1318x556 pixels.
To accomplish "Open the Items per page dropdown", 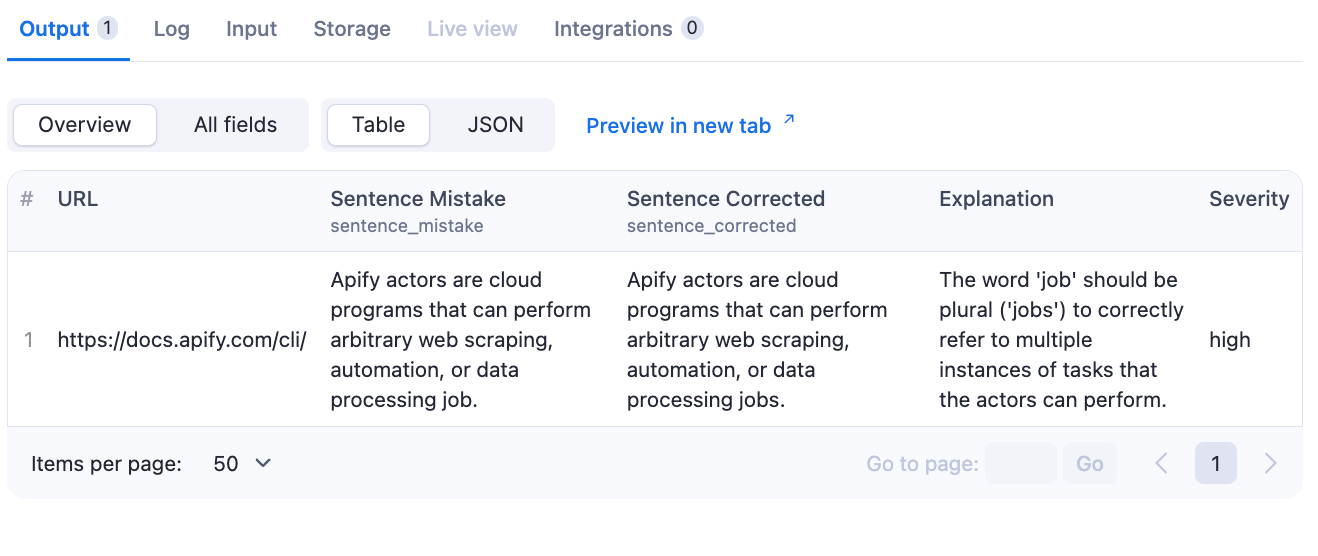I will click(242, 464).
